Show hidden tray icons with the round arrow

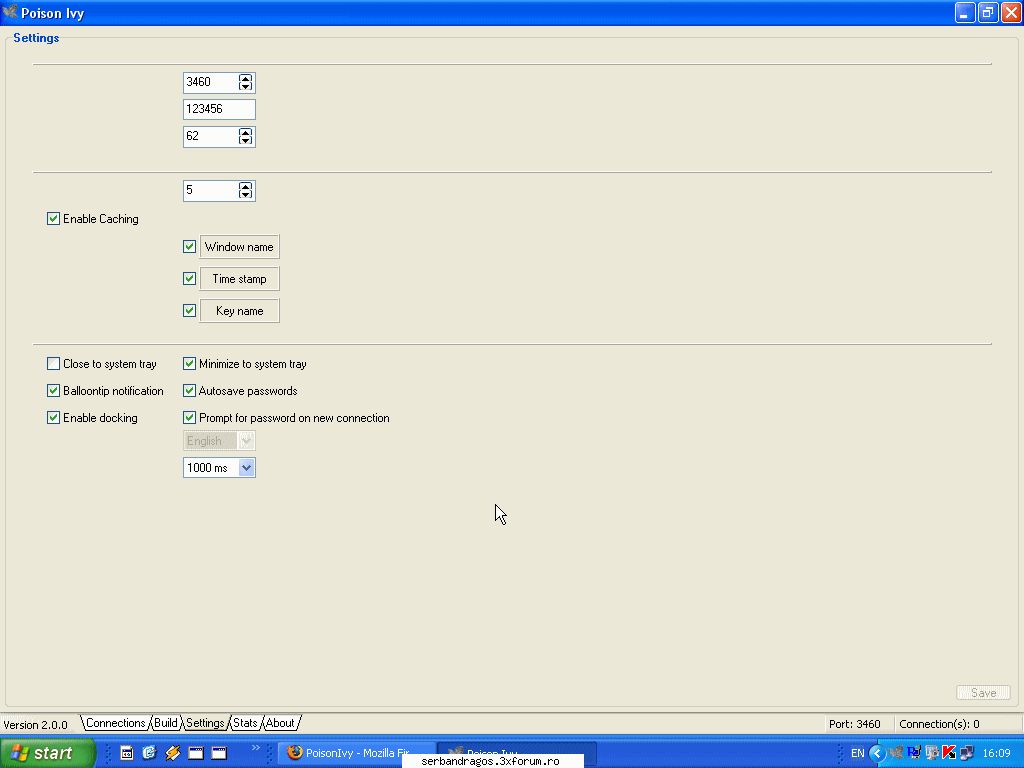(876, 753)
